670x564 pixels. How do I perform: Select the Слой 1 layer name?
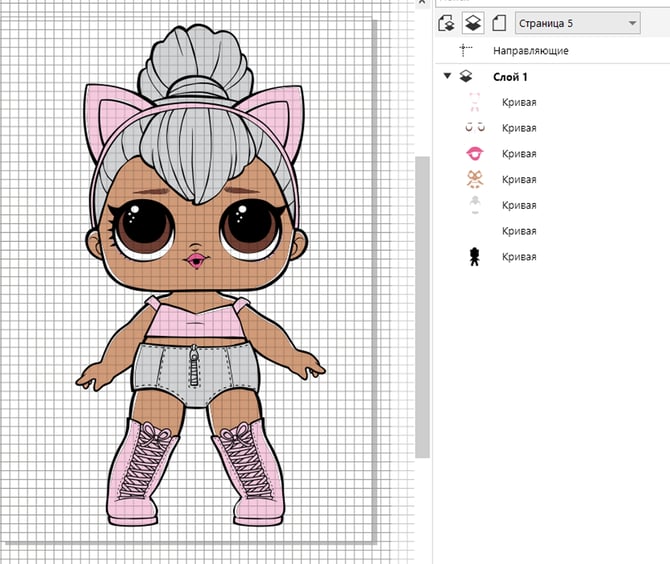point(510,77)
